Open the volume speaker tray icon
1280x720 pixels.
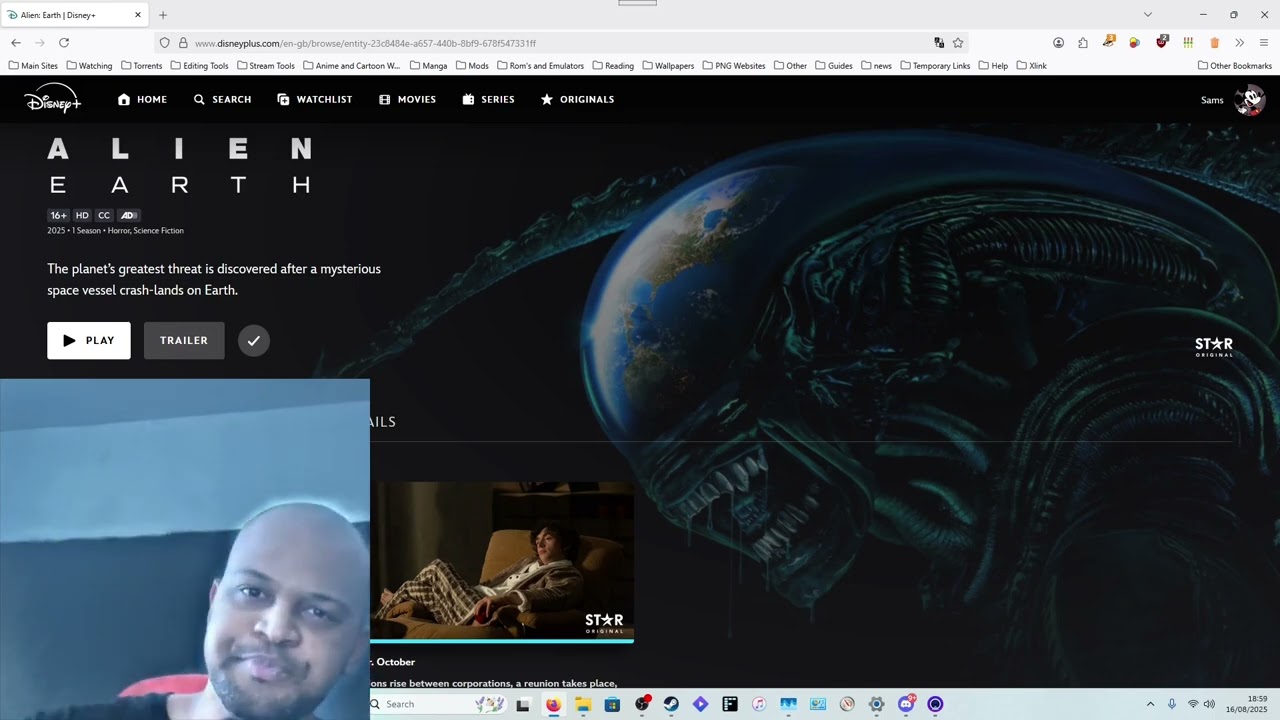pyautogui.click(x=1209, y=704)
